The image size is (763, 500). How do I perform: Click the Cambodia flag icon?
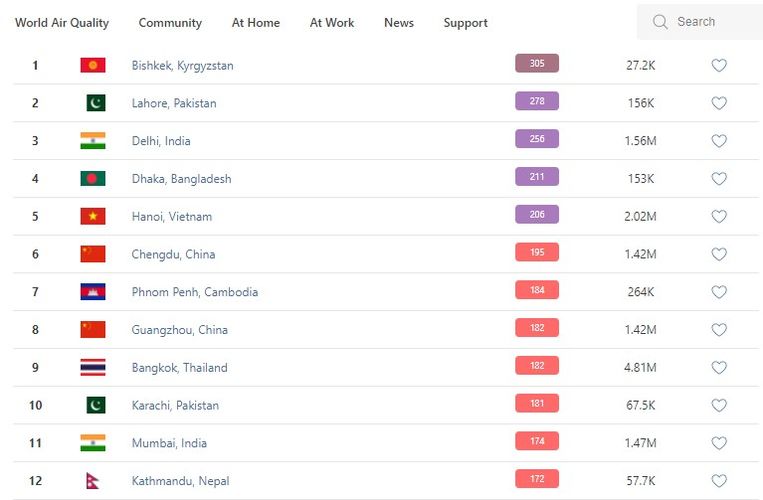[x=93, y=292]
